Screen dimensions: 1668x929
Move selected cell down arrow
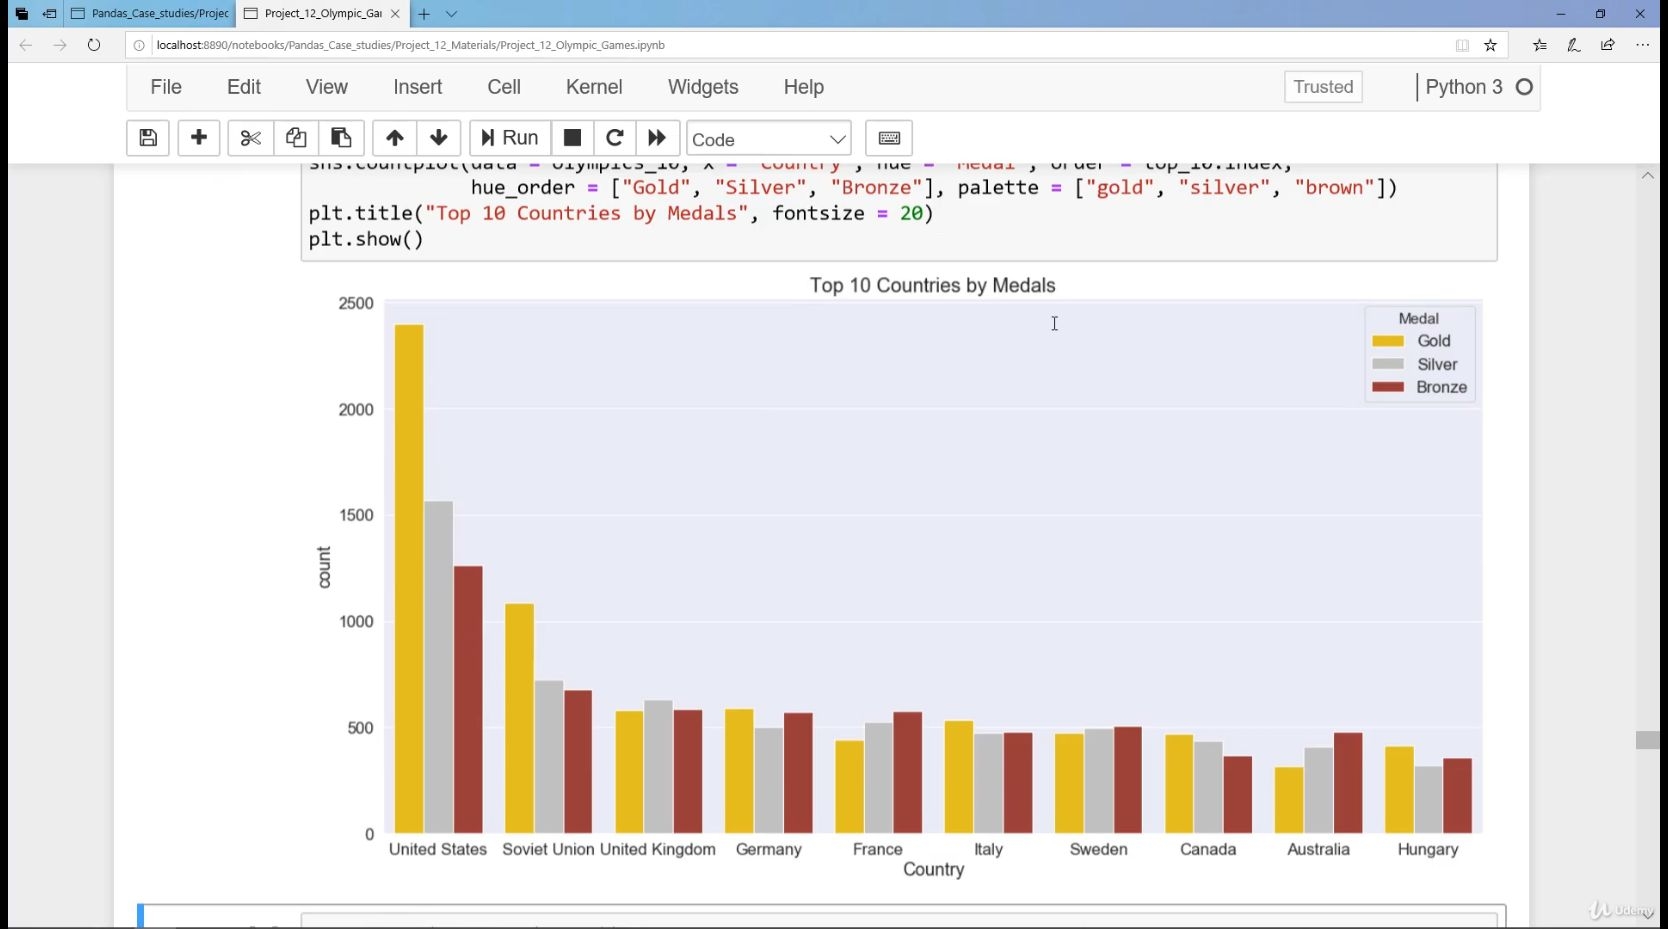pyautogui.click(x=439, y=138)
